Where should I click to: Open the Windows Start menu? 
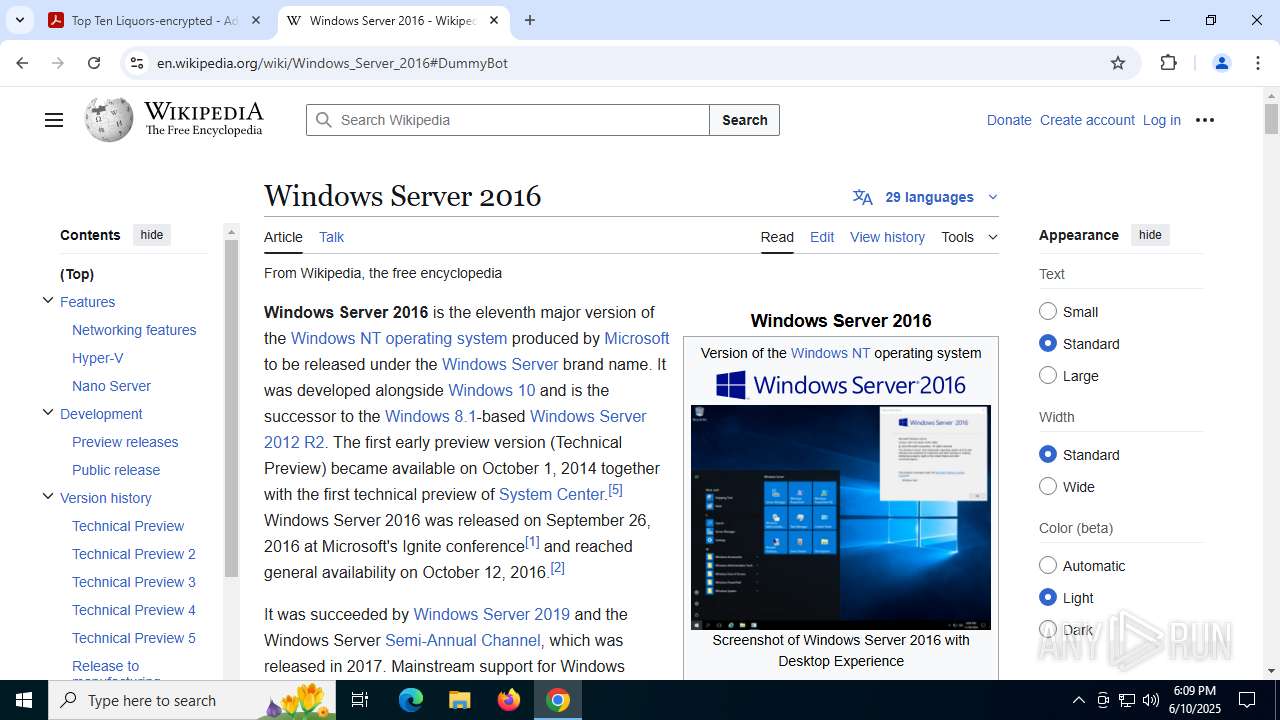pos(24,700)
